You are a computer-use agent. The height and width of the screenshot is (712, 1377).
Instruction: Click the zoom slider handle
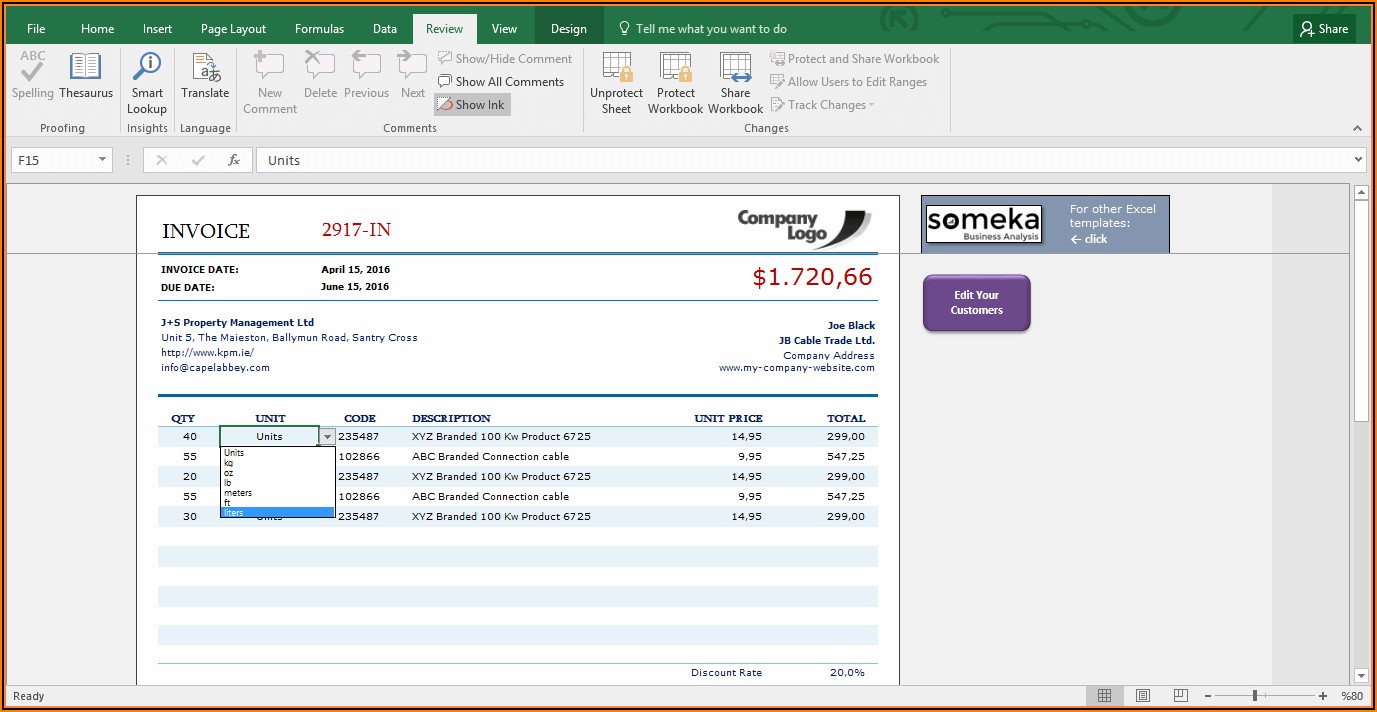(1255, 696)
